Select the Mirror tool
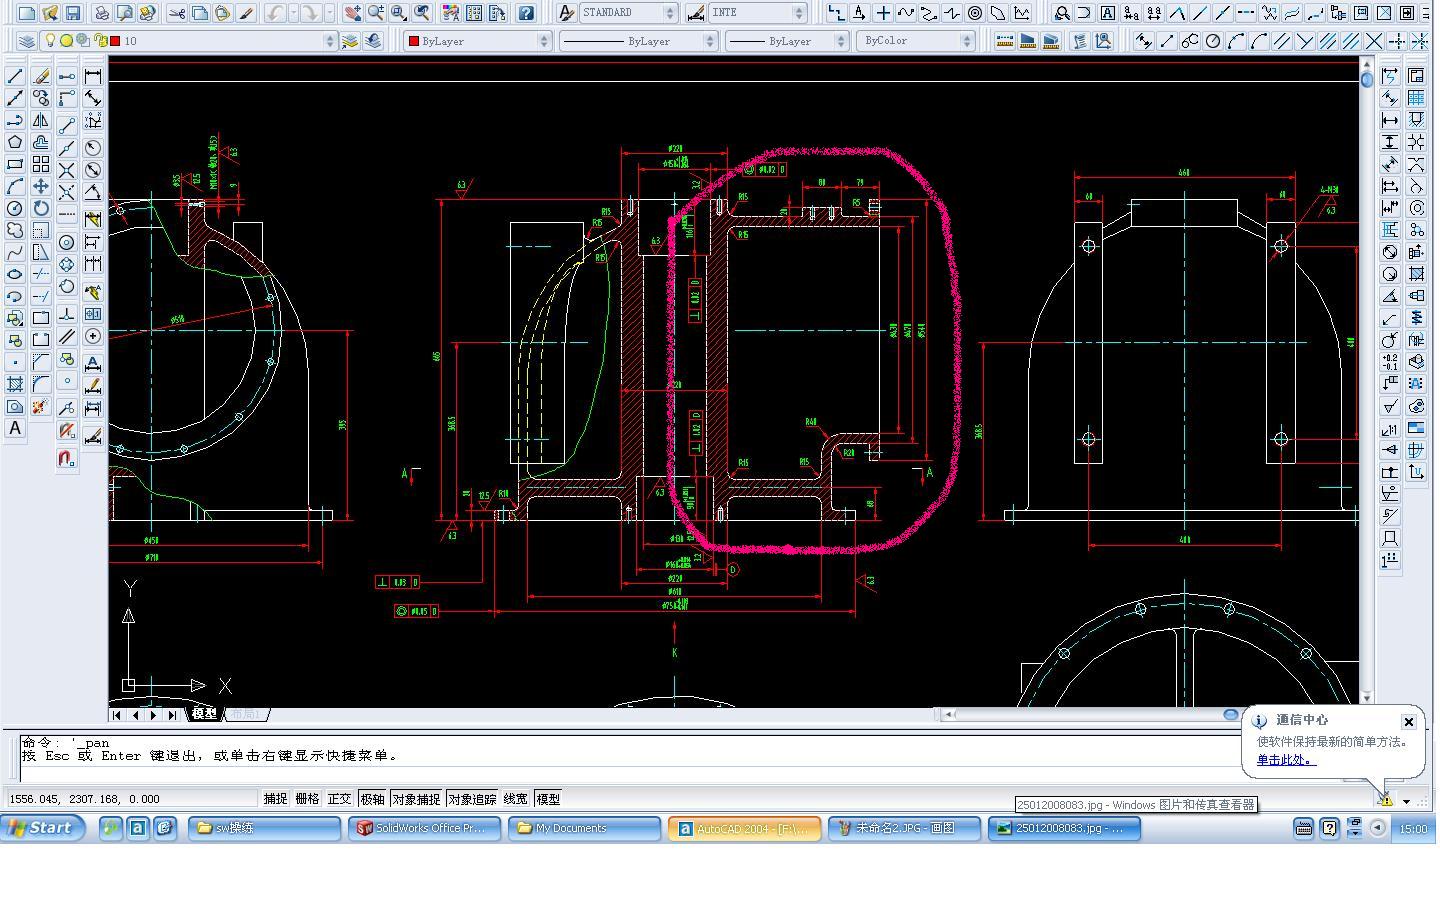1440x900 pixels. [x=41, y=120]
